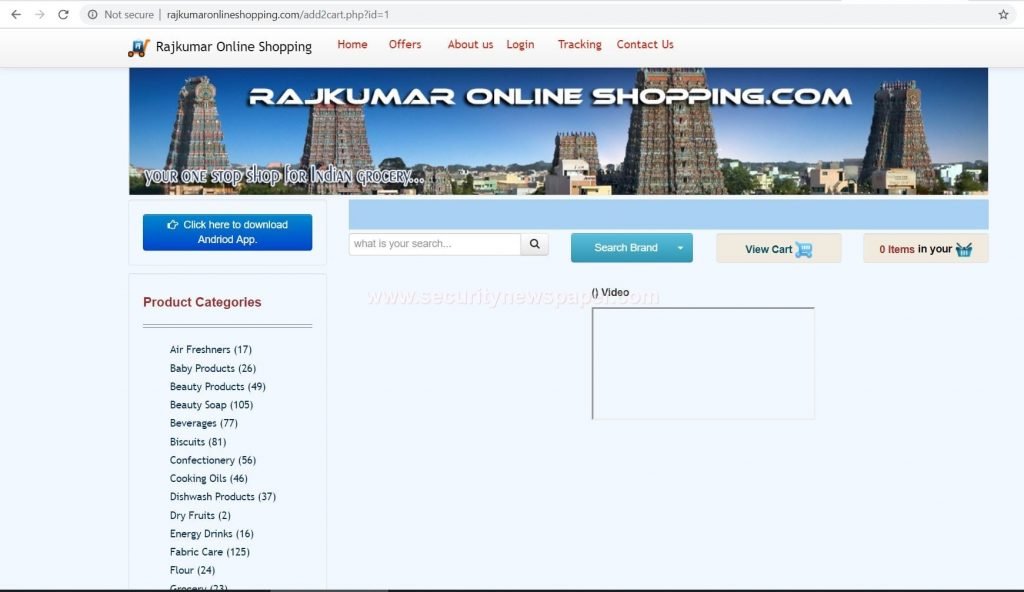Click the Not secure info icon
This screenshot has width=1024, height=592.
[93, 14]
